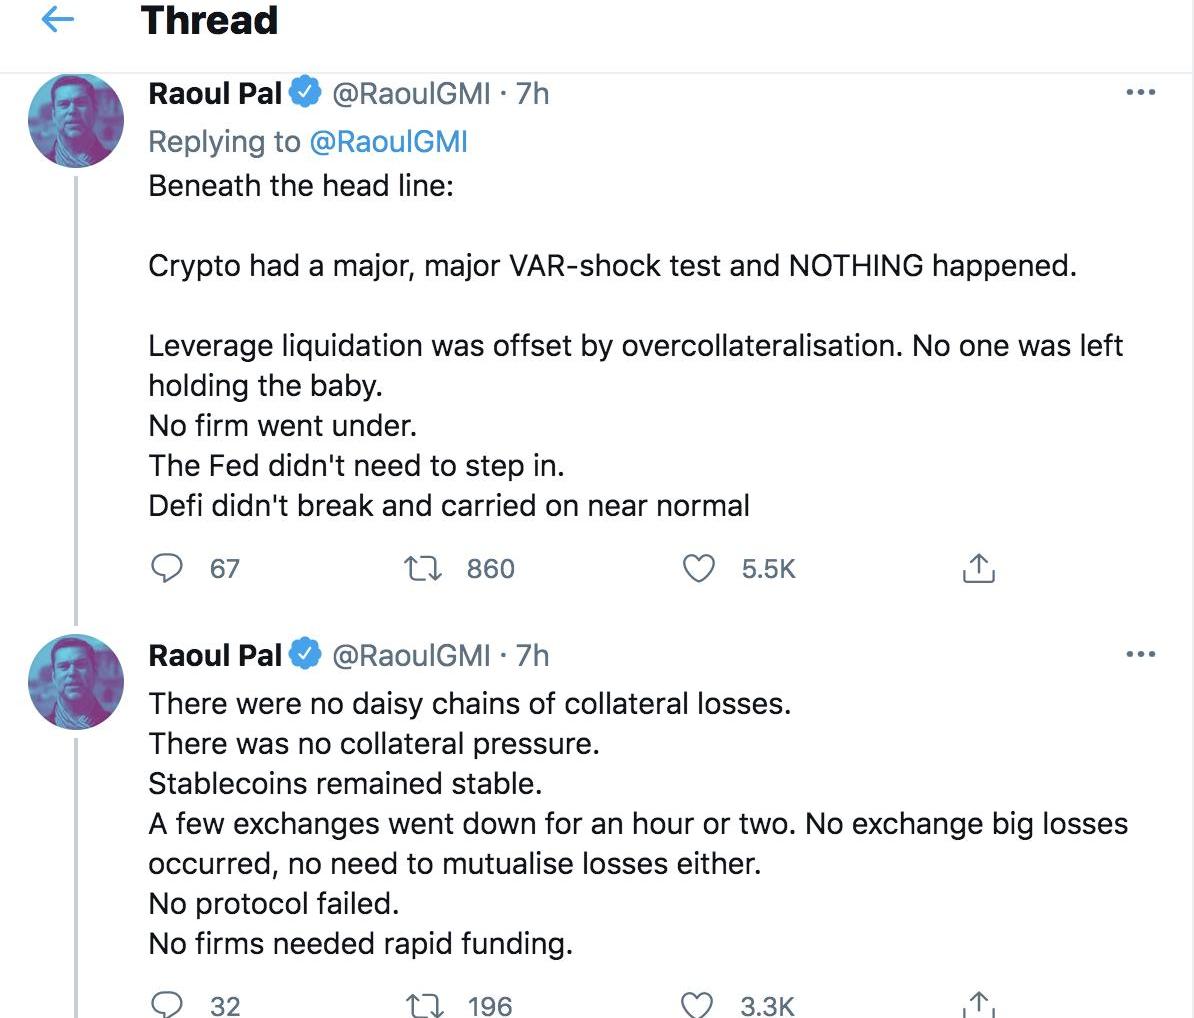1194x1018 pixels.
Task: Reply to the 'daisy chains' tweet
Action: click(166, 1004)
